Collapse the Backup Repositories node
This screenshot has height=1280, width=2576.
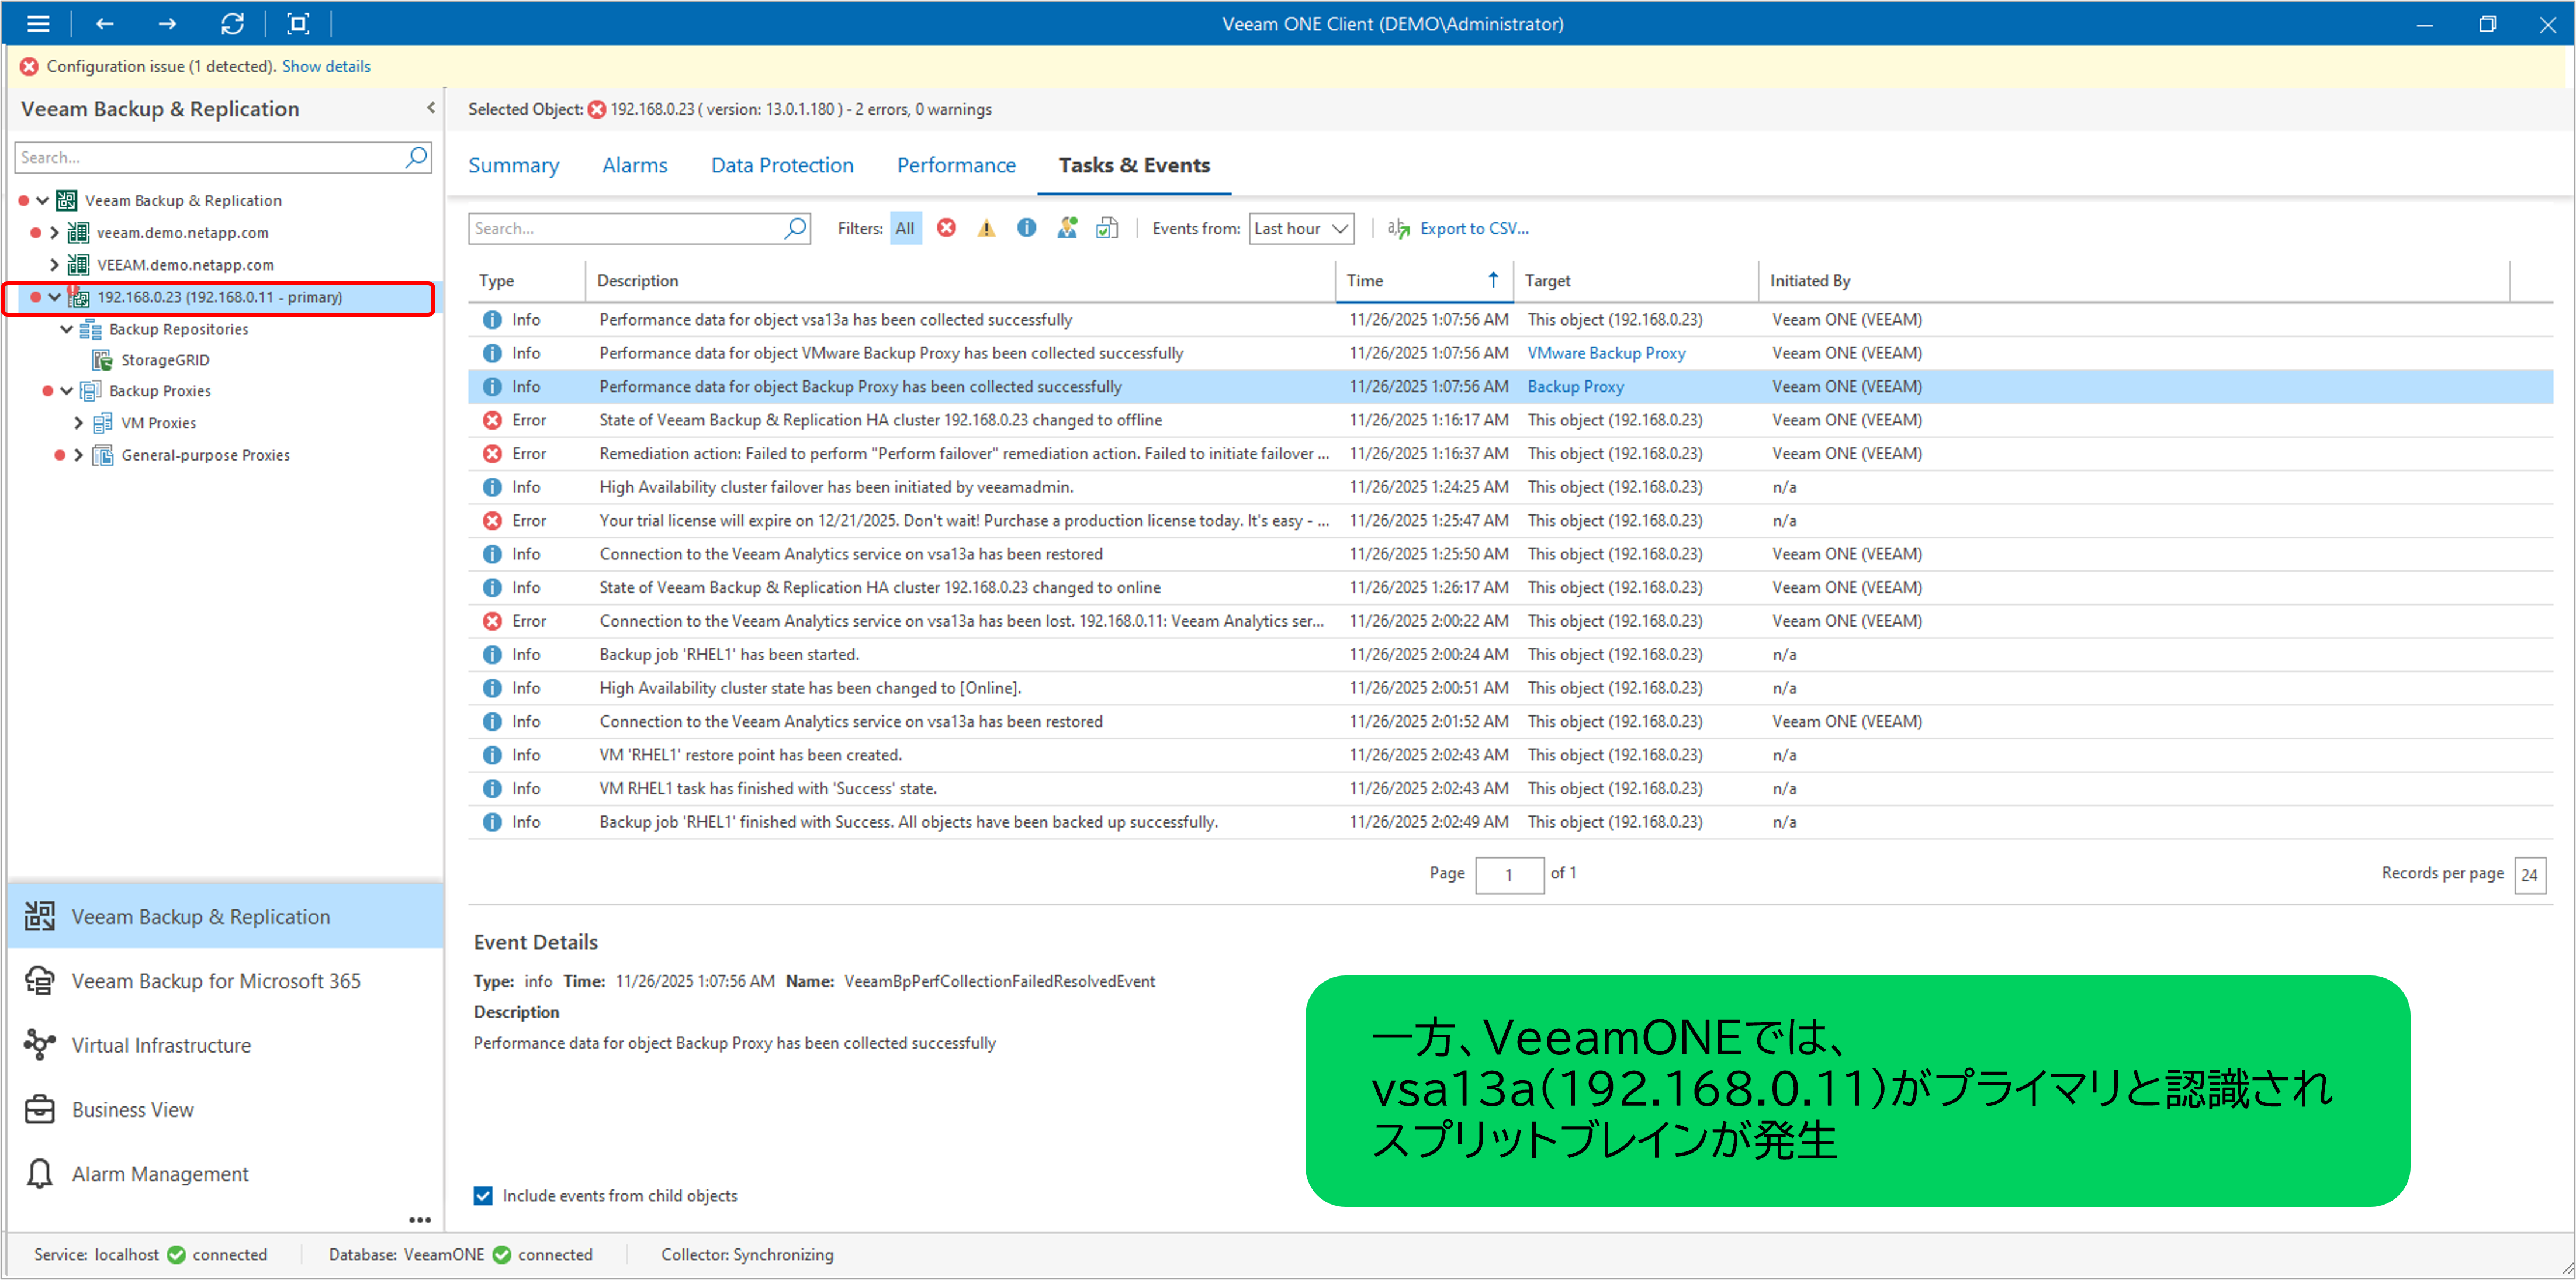click(x=66, y=329)
